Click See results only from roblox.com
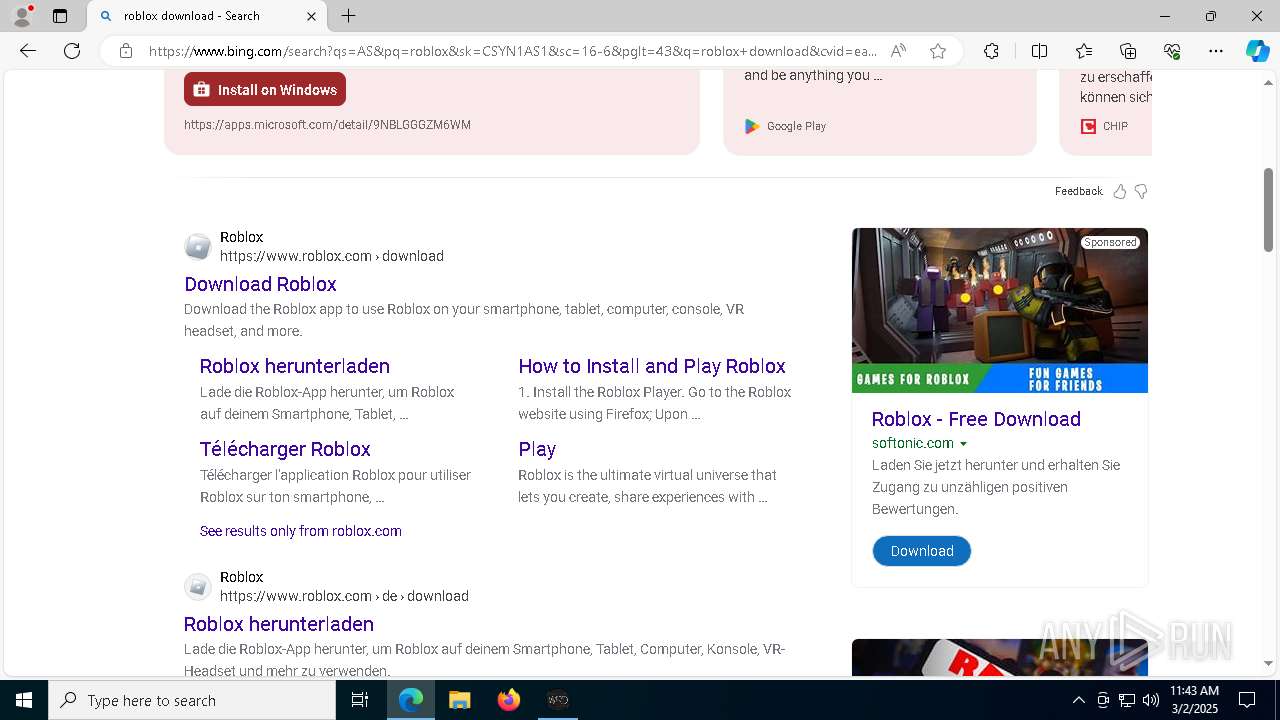This screenshot has height=720, width=1280. coord(300,531)
